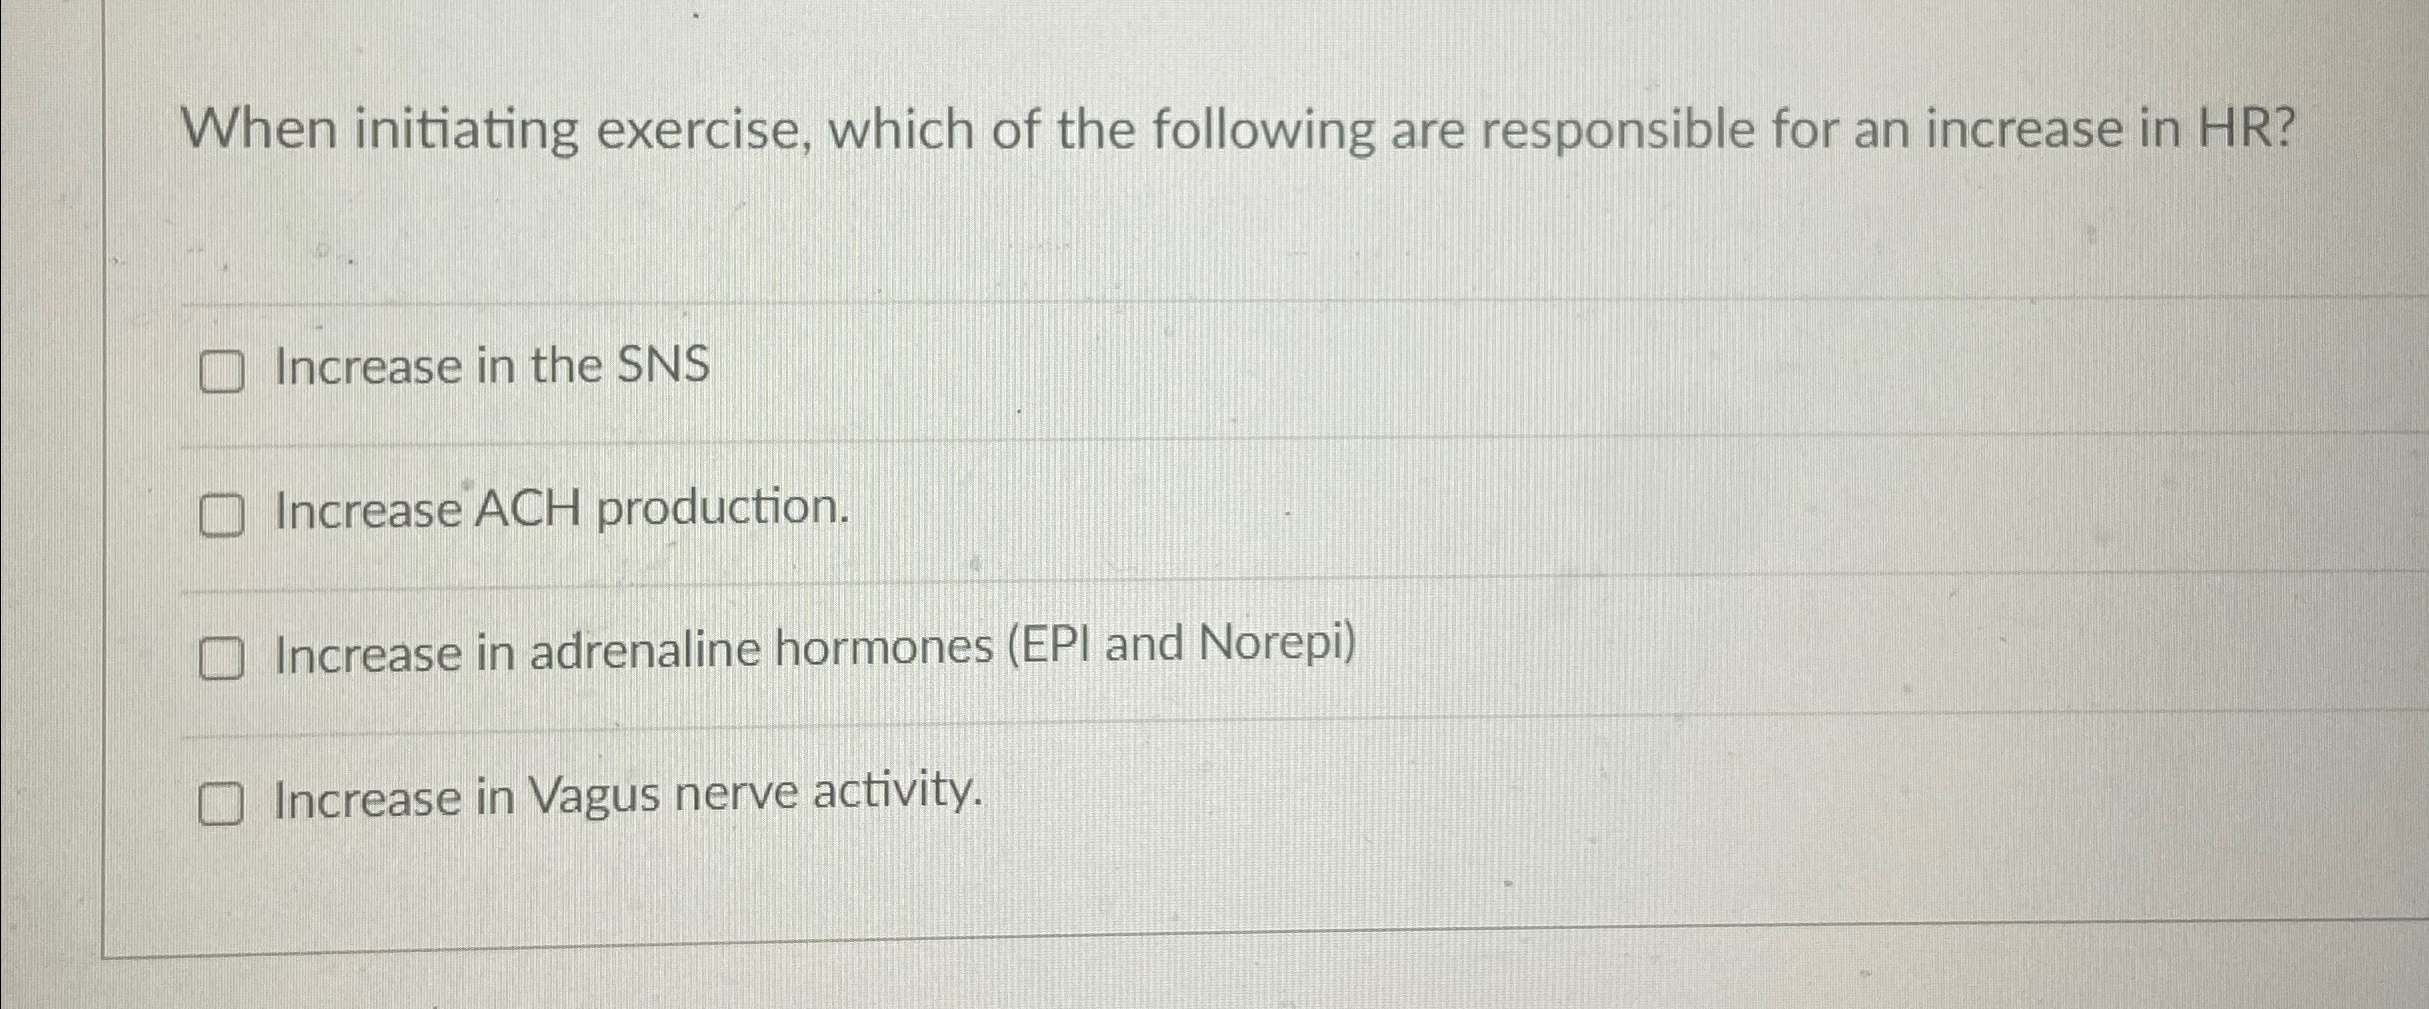Click the 'Increase in the SNS' answer text

click(490, 368)
